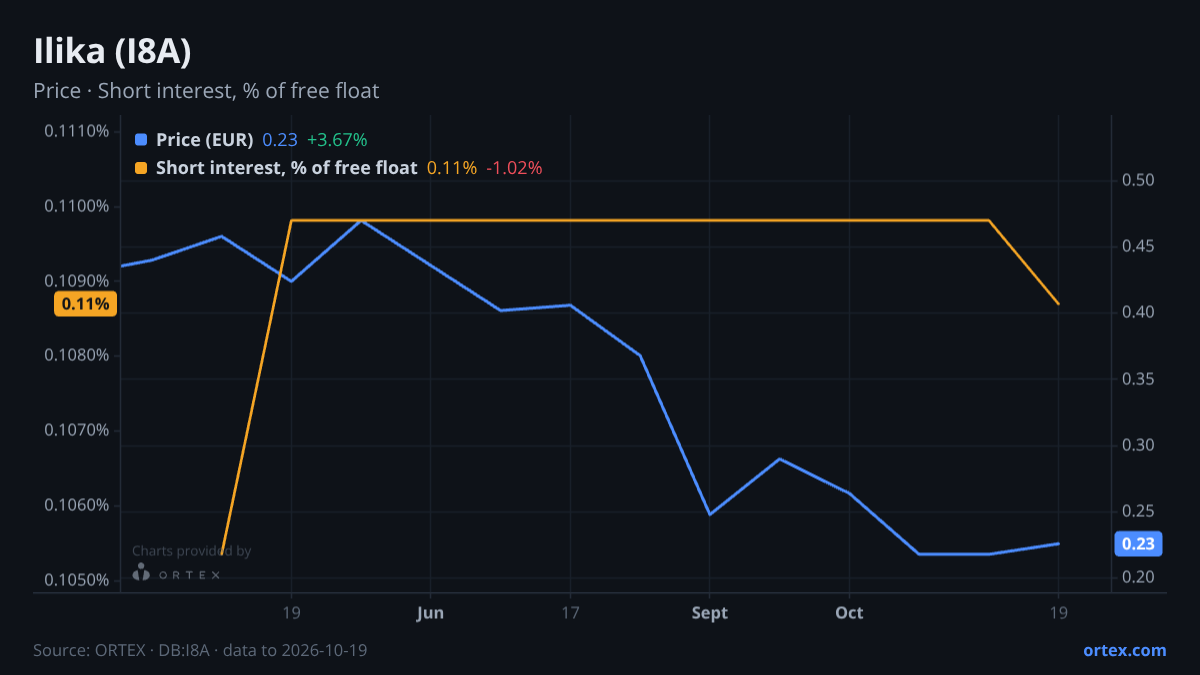Click the orange Short interest legend swatch
This screenshot has height=675, width=1200.
pos(141,168)
